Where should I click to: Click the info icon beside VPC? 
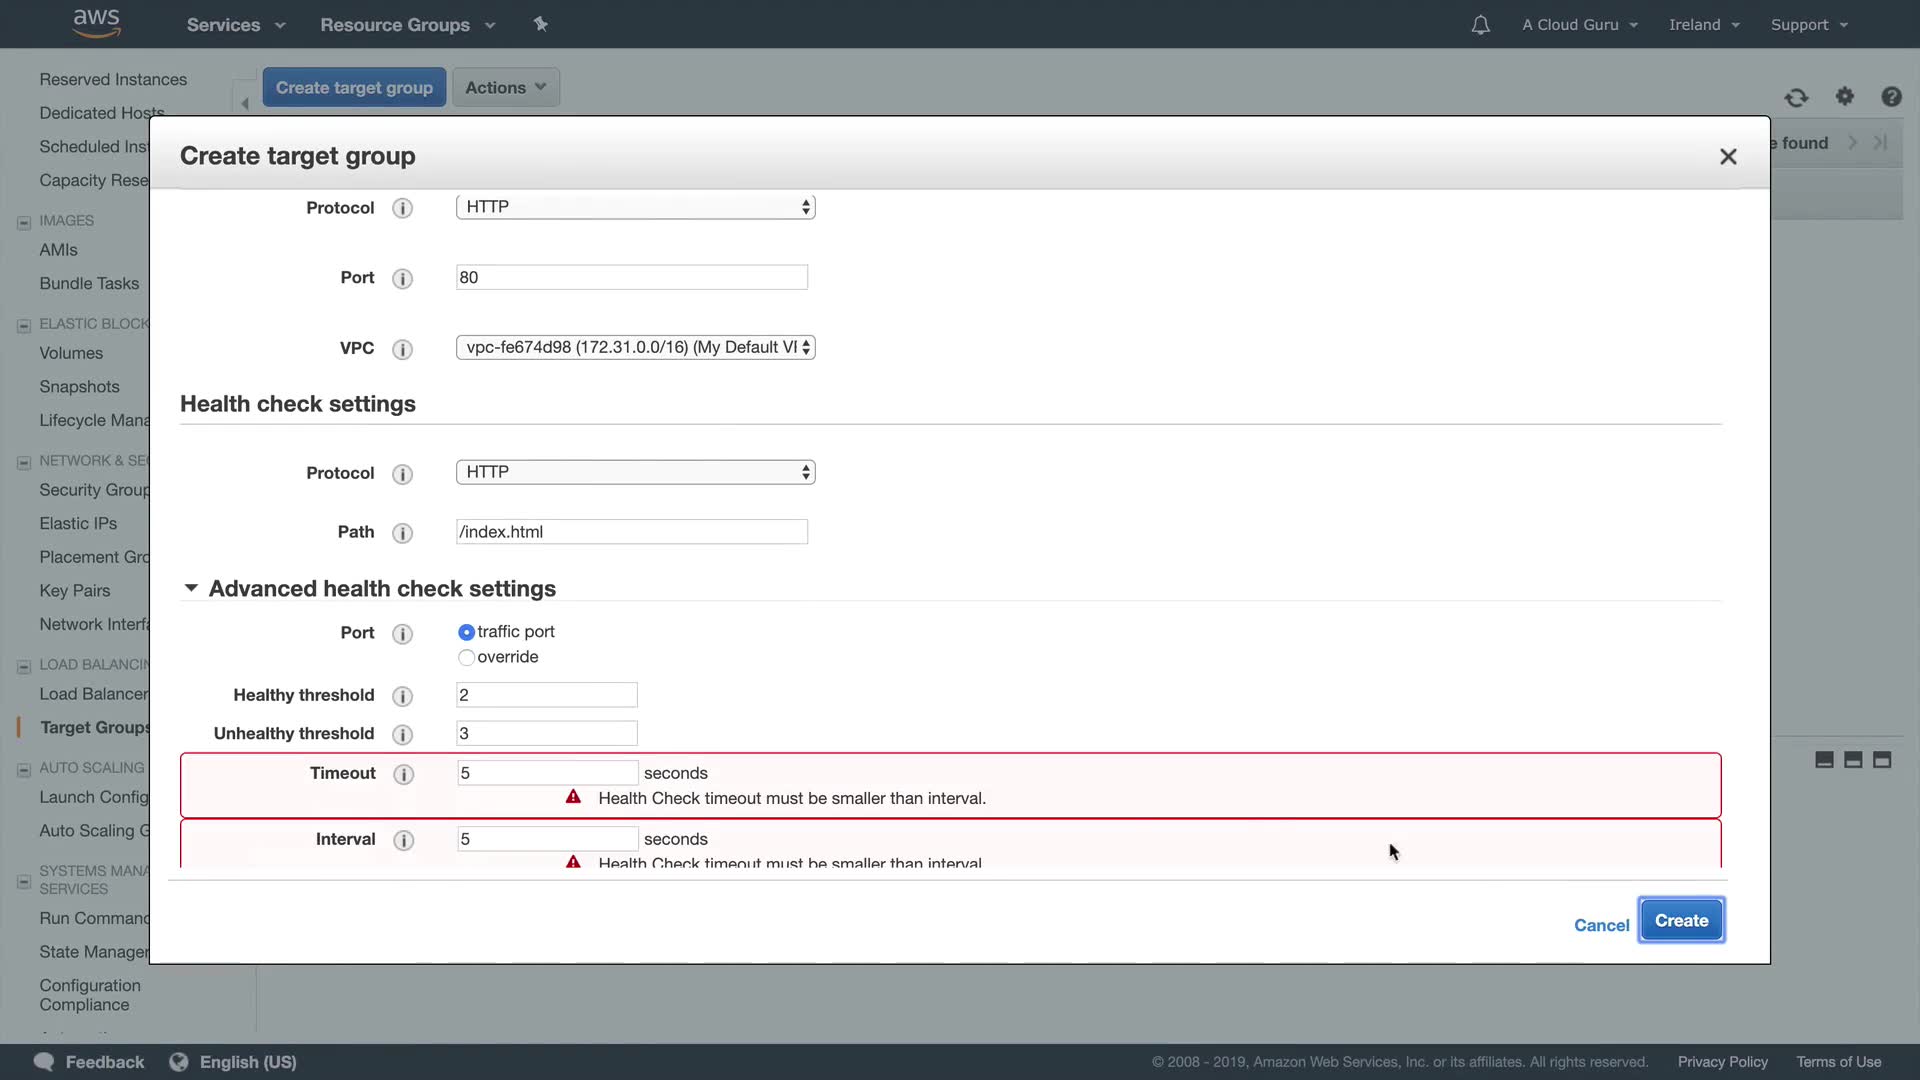(x=402, y=349)
